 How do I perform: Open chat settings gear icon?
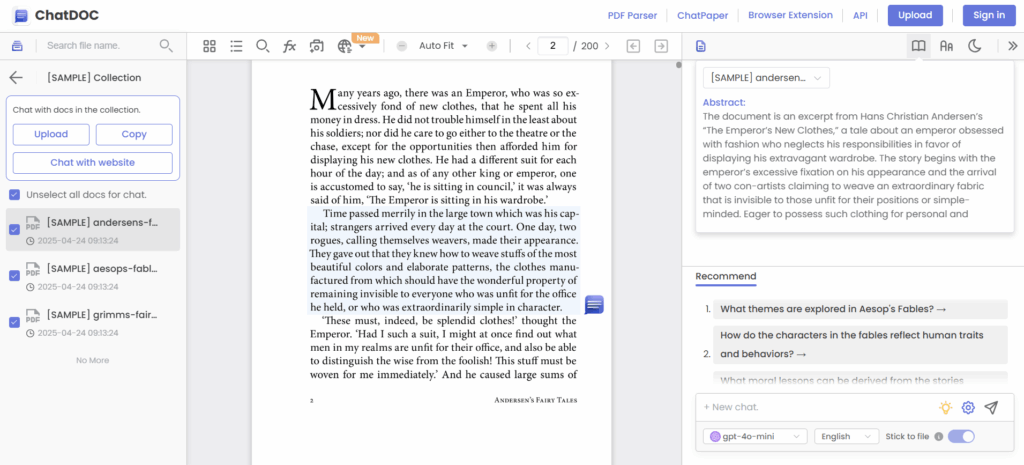pyautogui.click(x=968, y=408)
